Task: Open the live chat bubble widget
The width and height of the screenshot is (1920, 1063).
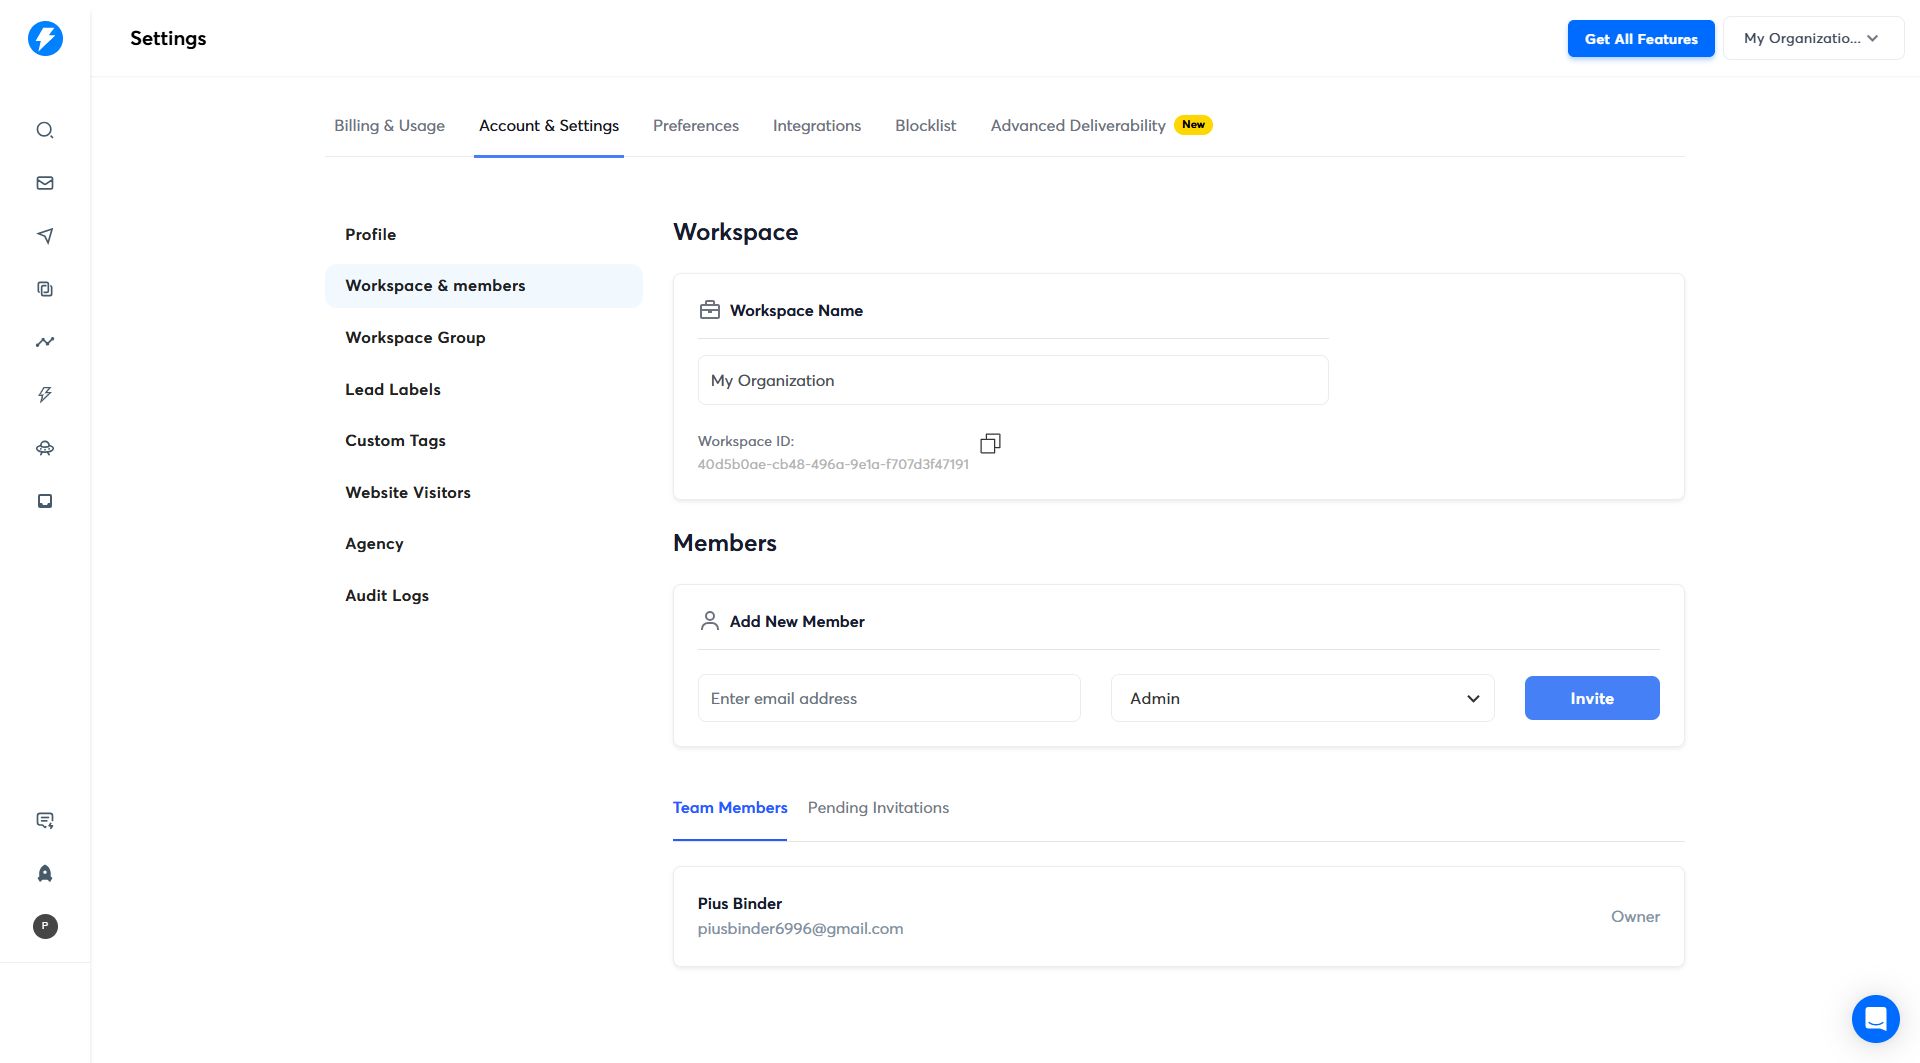Action: [1875, 1018]
